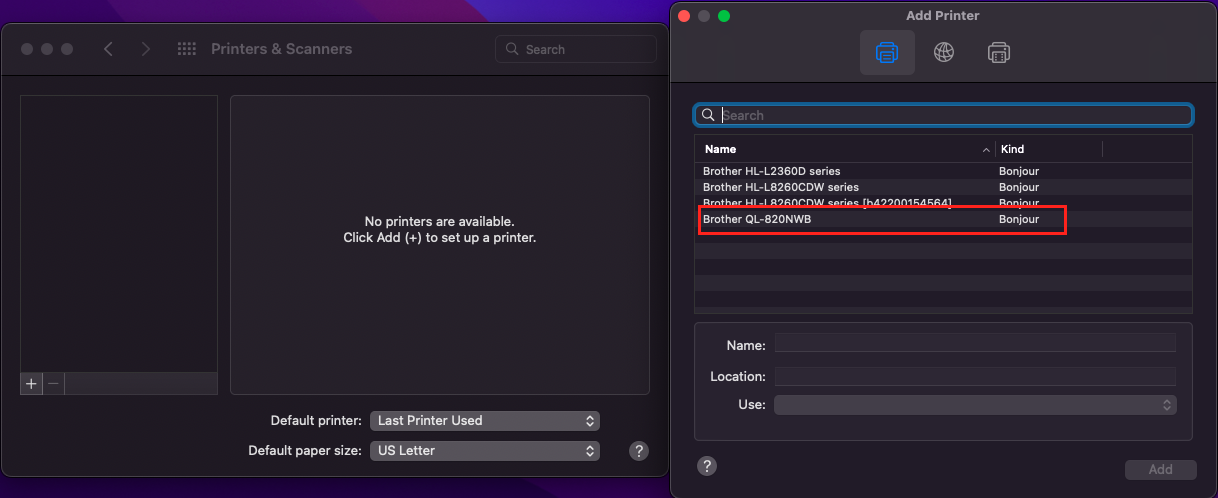1218x498 pixels.
Task: Select Brother QL-820NWB printer row
Action: (x=943, y=219)
